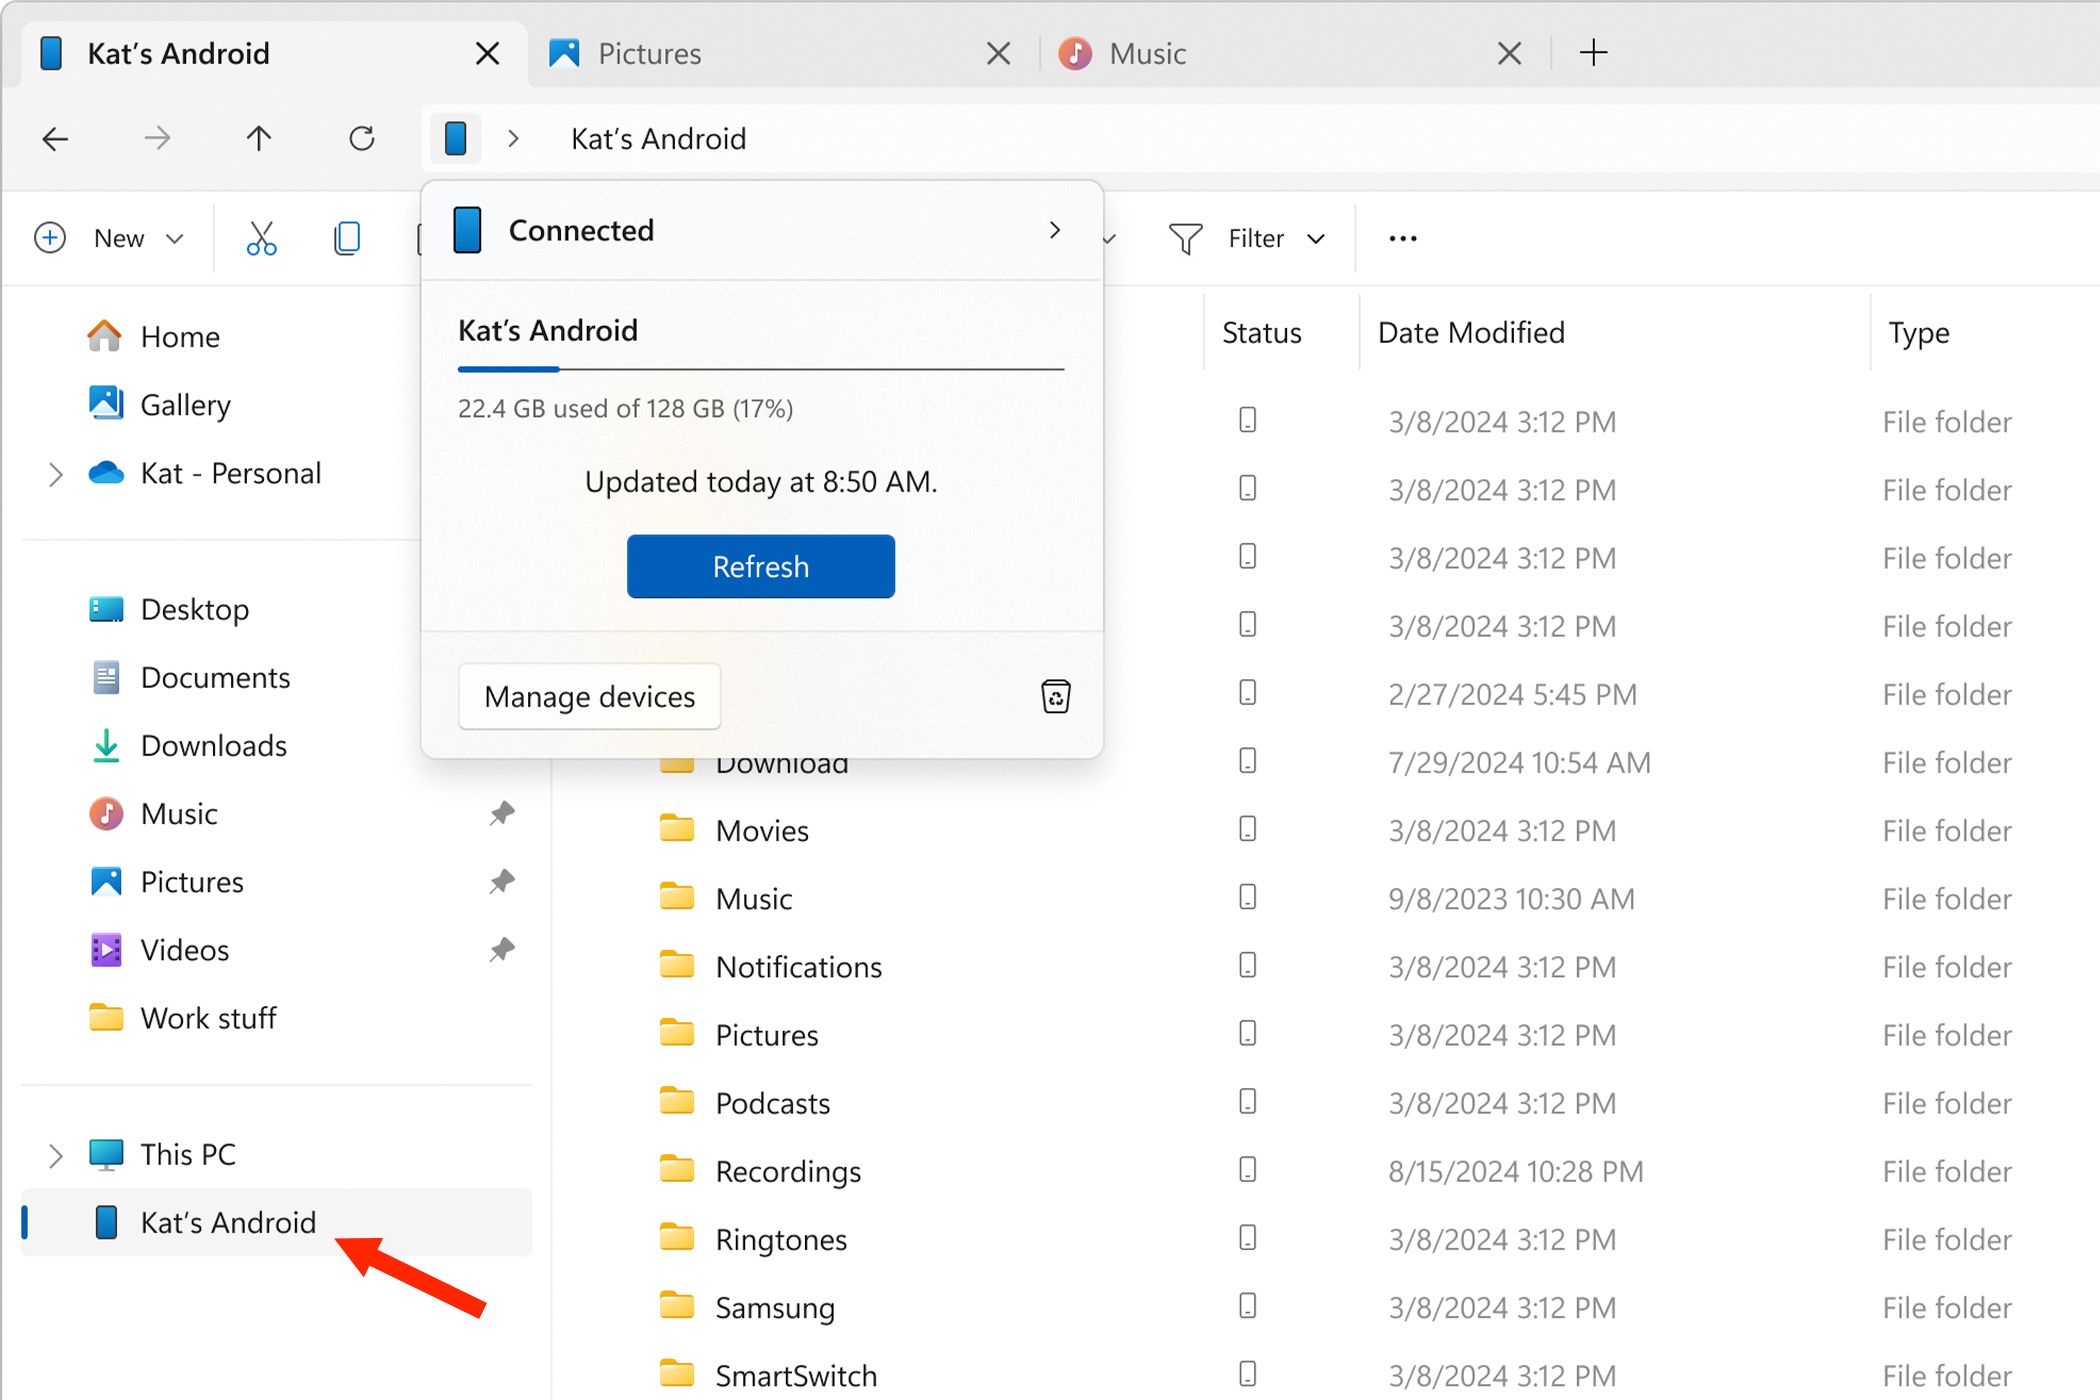This screenshot has height=1400, width=2100.
Task: Open the Filter dropdown
Action: coord(1247,238)
